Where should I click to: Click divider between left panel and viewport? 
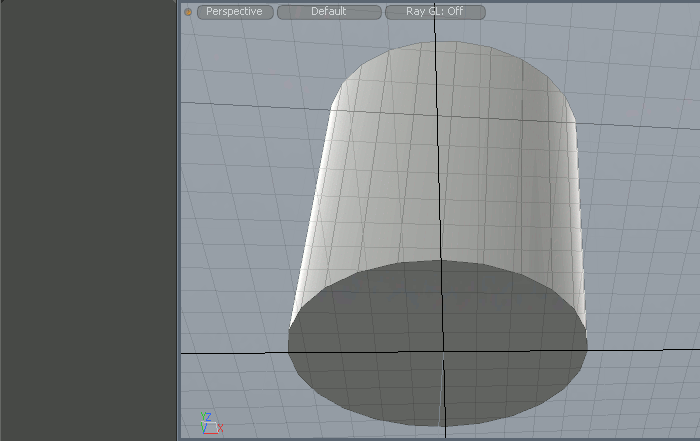178,220
